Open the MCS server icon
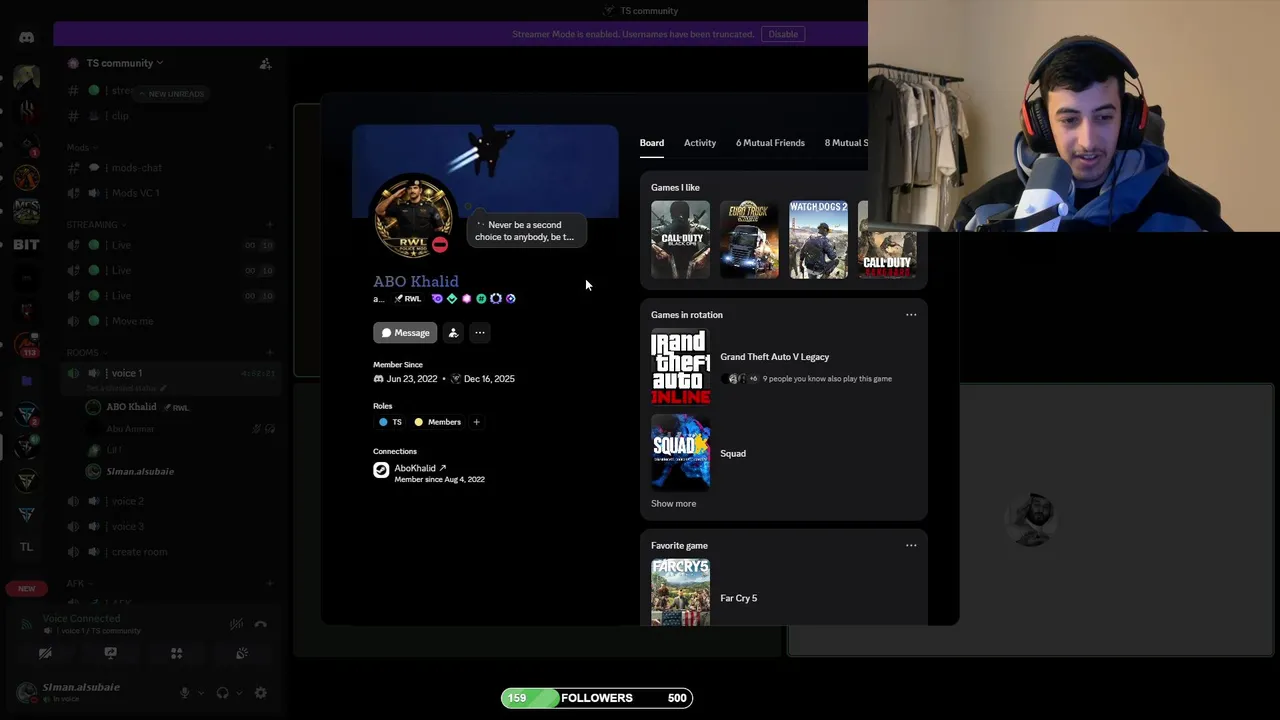 tap(27, 211)
